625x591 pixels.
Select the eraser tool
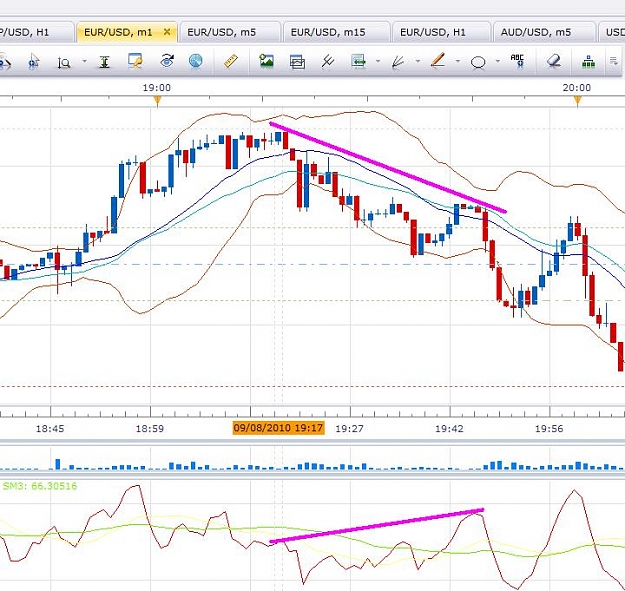[x=554, y=61]
